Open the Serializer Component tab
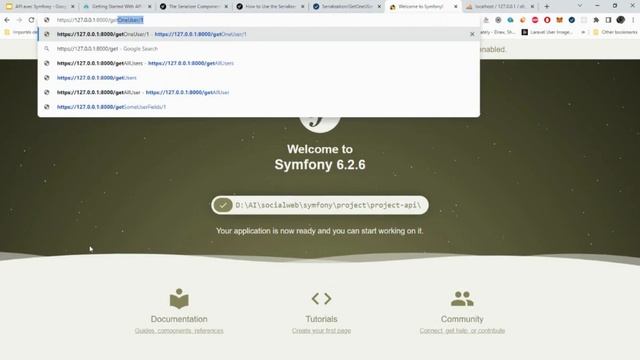The width and height of the screenshot is (640, 360). click(193, 7)
